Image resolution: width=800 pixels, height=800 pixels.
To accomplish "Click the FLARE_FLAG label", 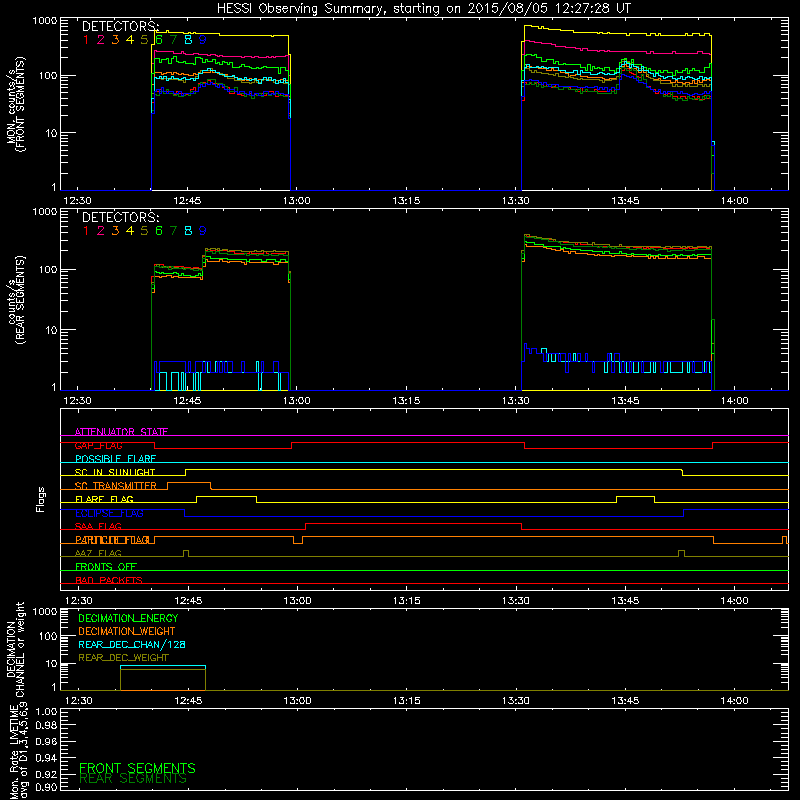I will [x=104, y=499].
